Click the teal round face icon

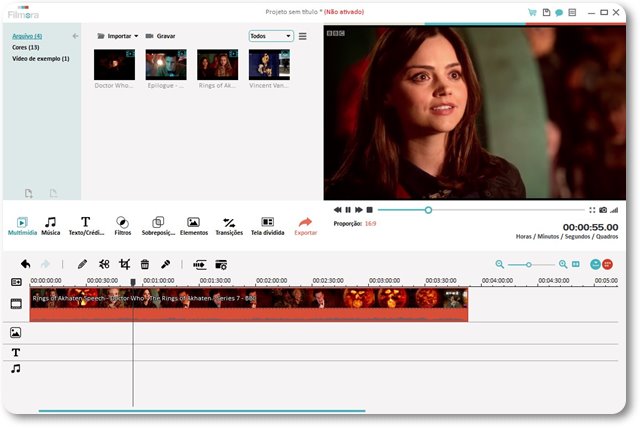[596, 264]
